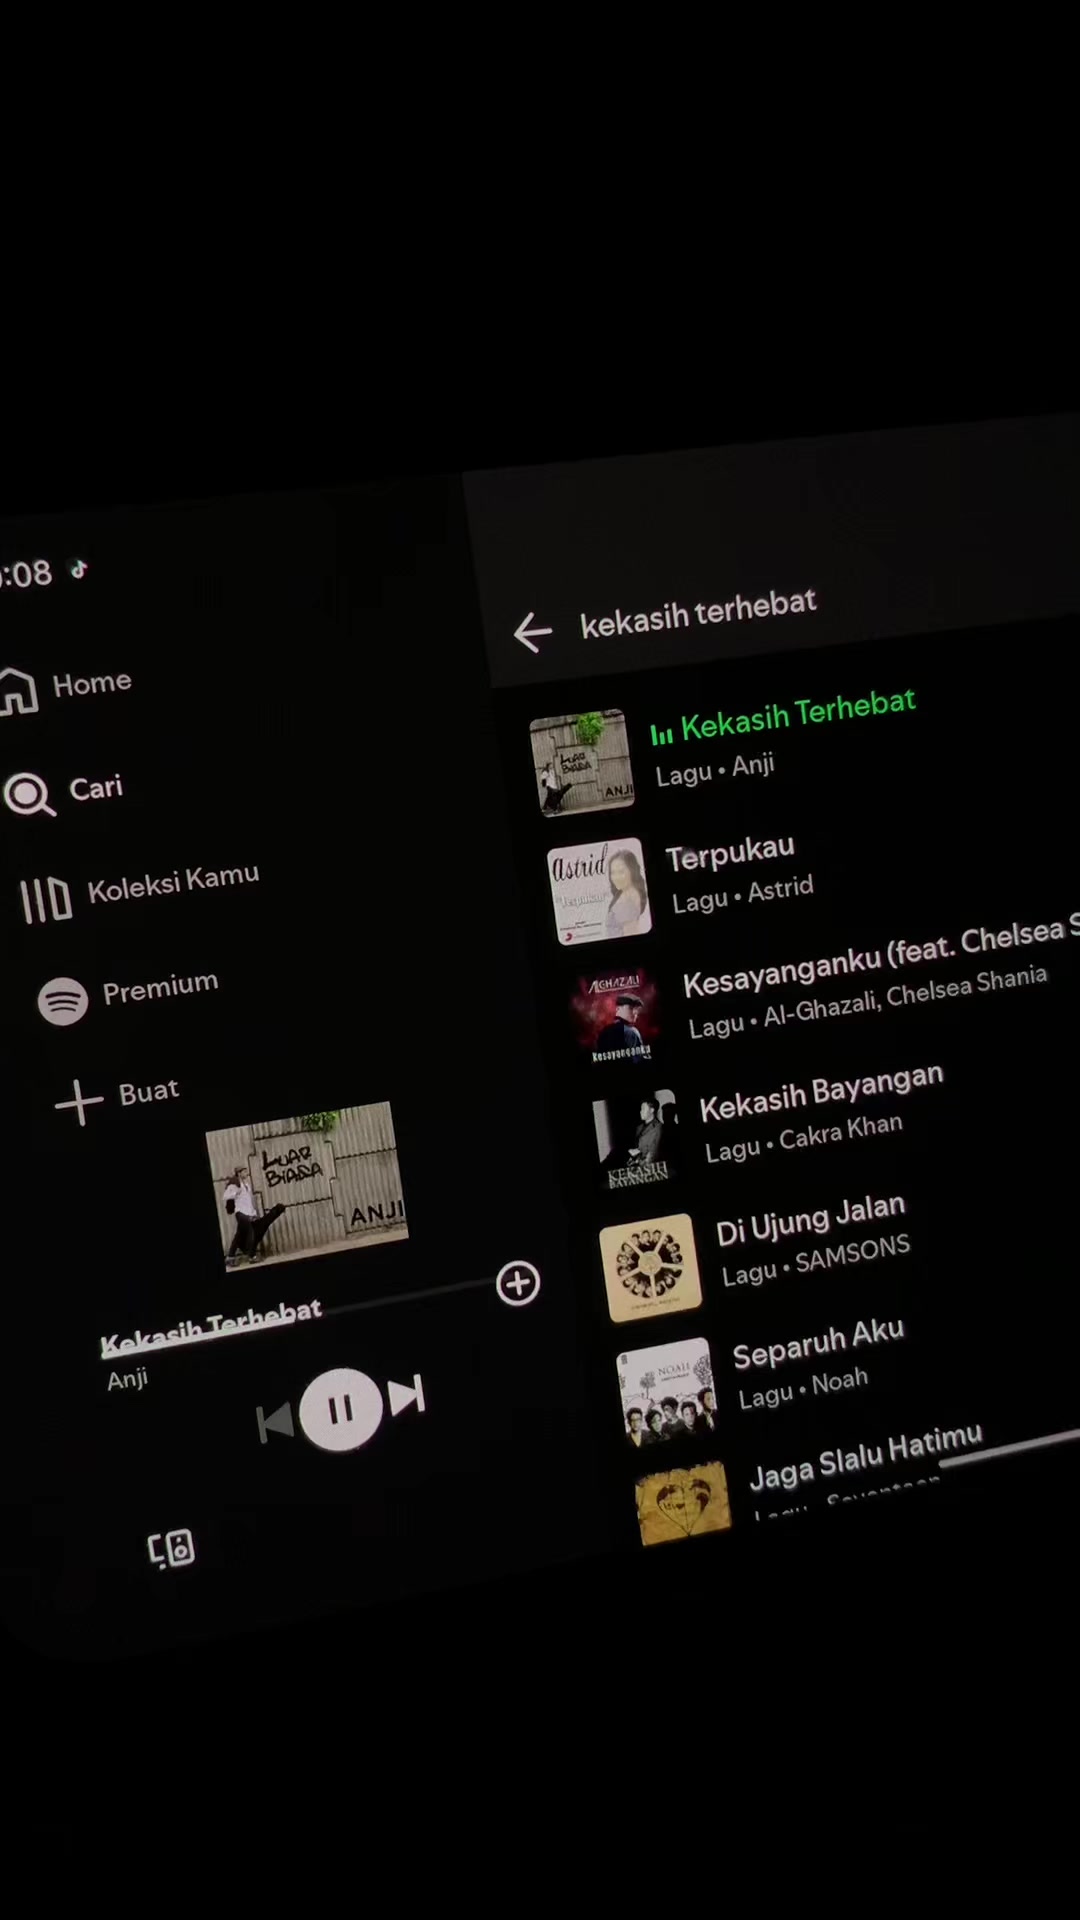Add Kekasih Terhebat with the plus circle
Screen dimensions: 1080x1920
pos(518,1284)
